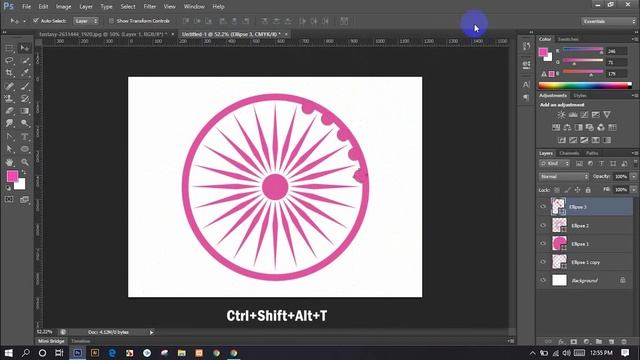Switch to the Styles tab

pos(580,96)
